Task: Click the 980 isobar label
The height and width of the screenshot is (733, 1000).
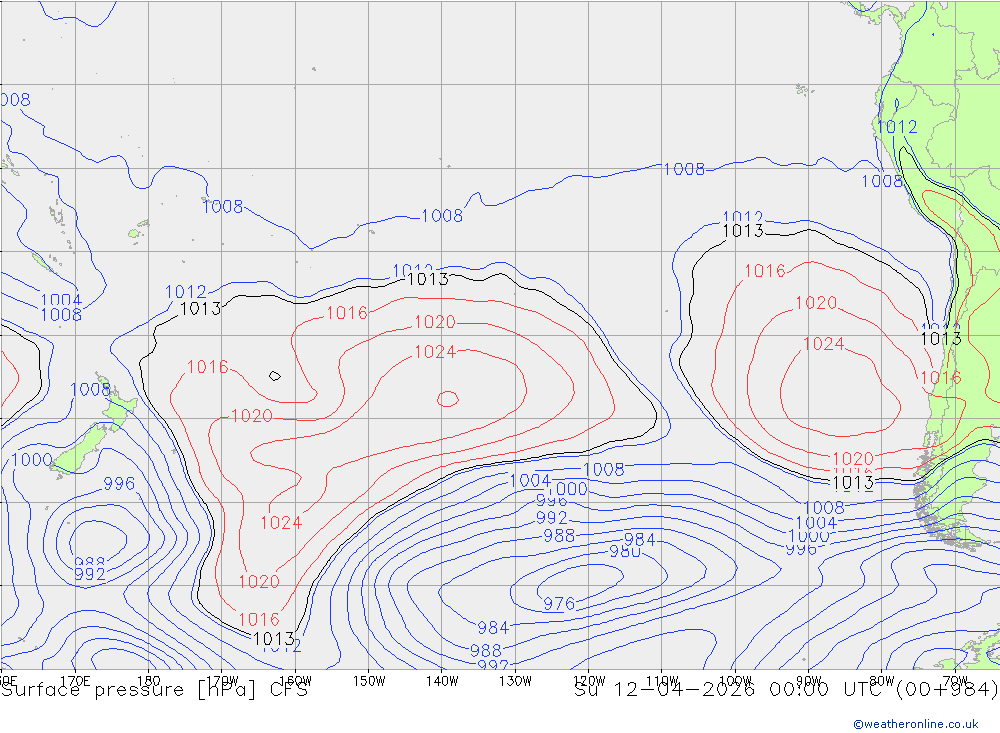Action: tap(625, 552)
